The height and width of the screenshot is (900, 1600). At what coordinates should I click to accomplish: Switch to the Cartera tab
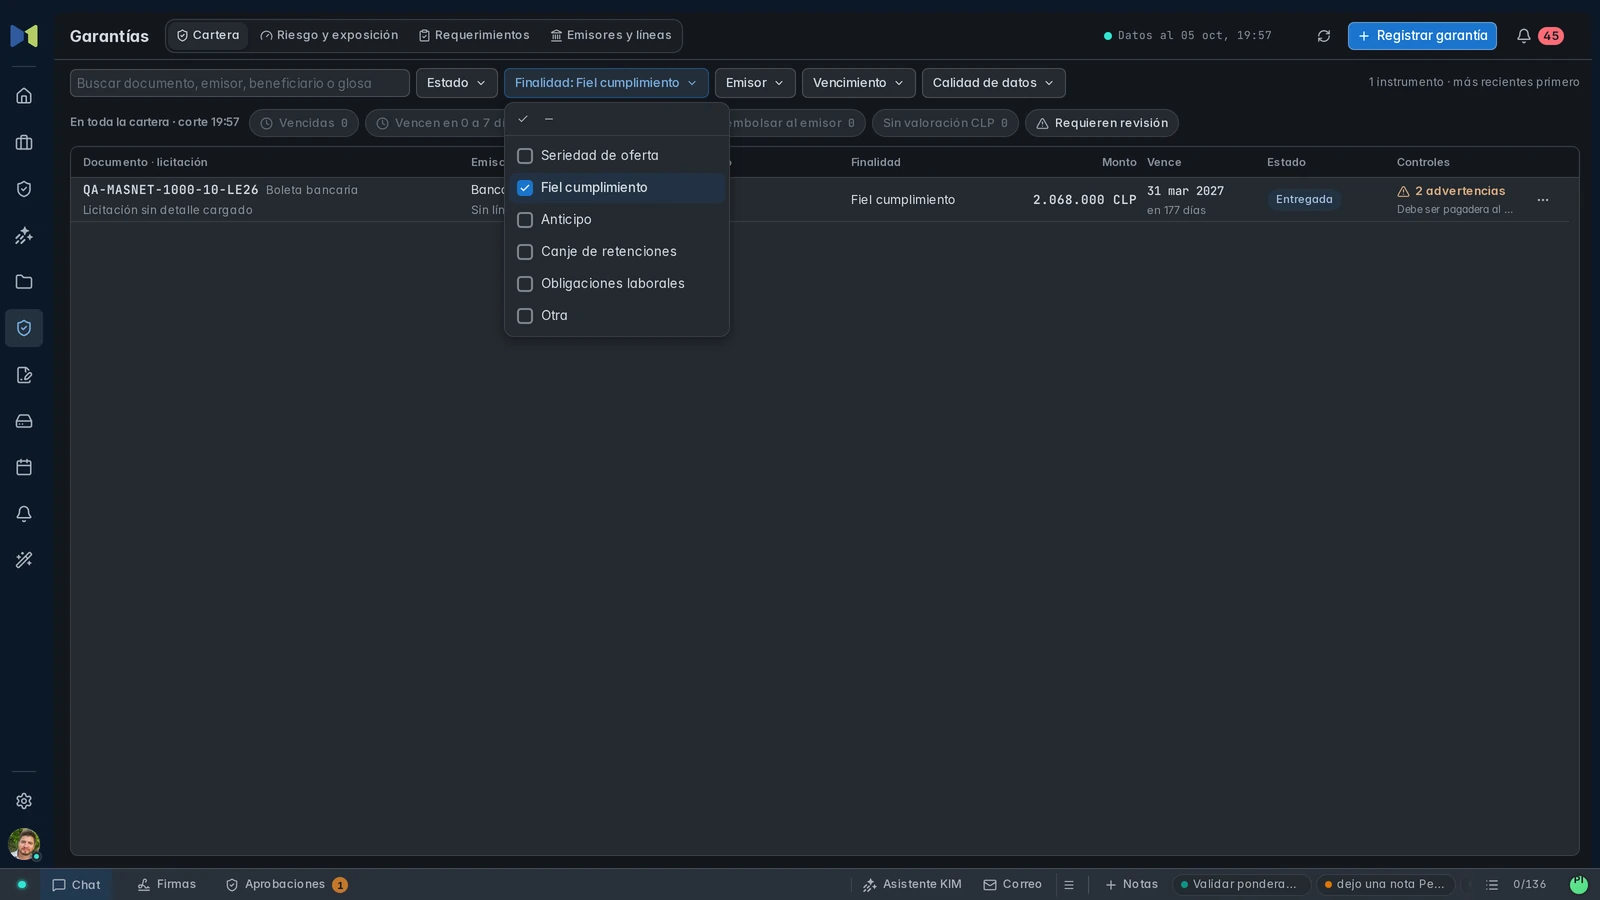pyautogui.click(x=208, y=36)
